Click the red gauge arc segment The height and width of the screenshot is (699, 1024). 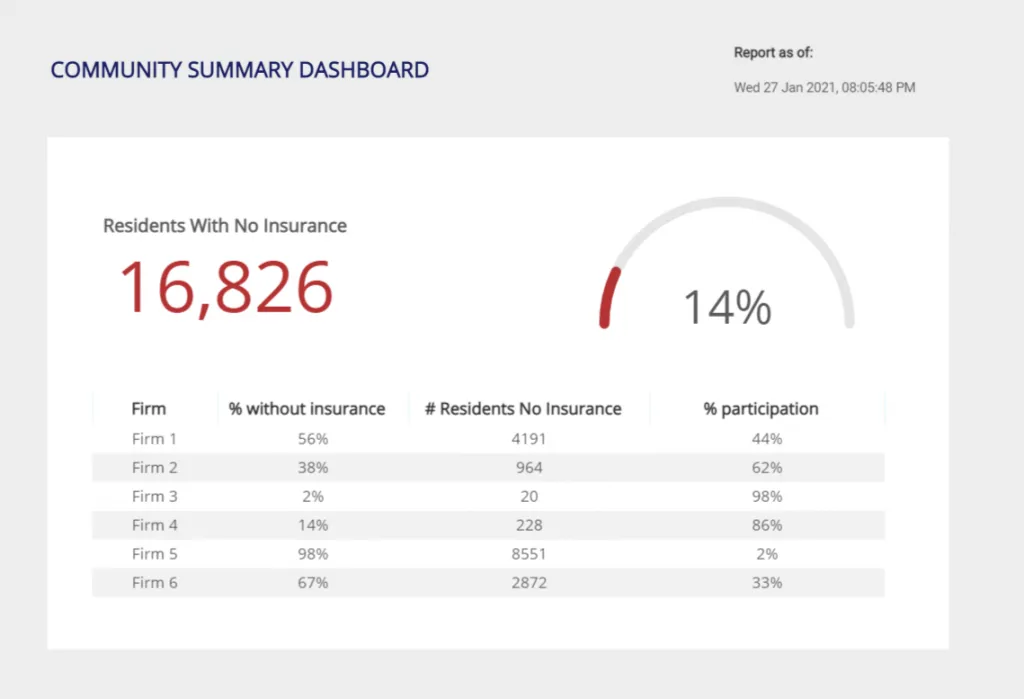[609, 297]
